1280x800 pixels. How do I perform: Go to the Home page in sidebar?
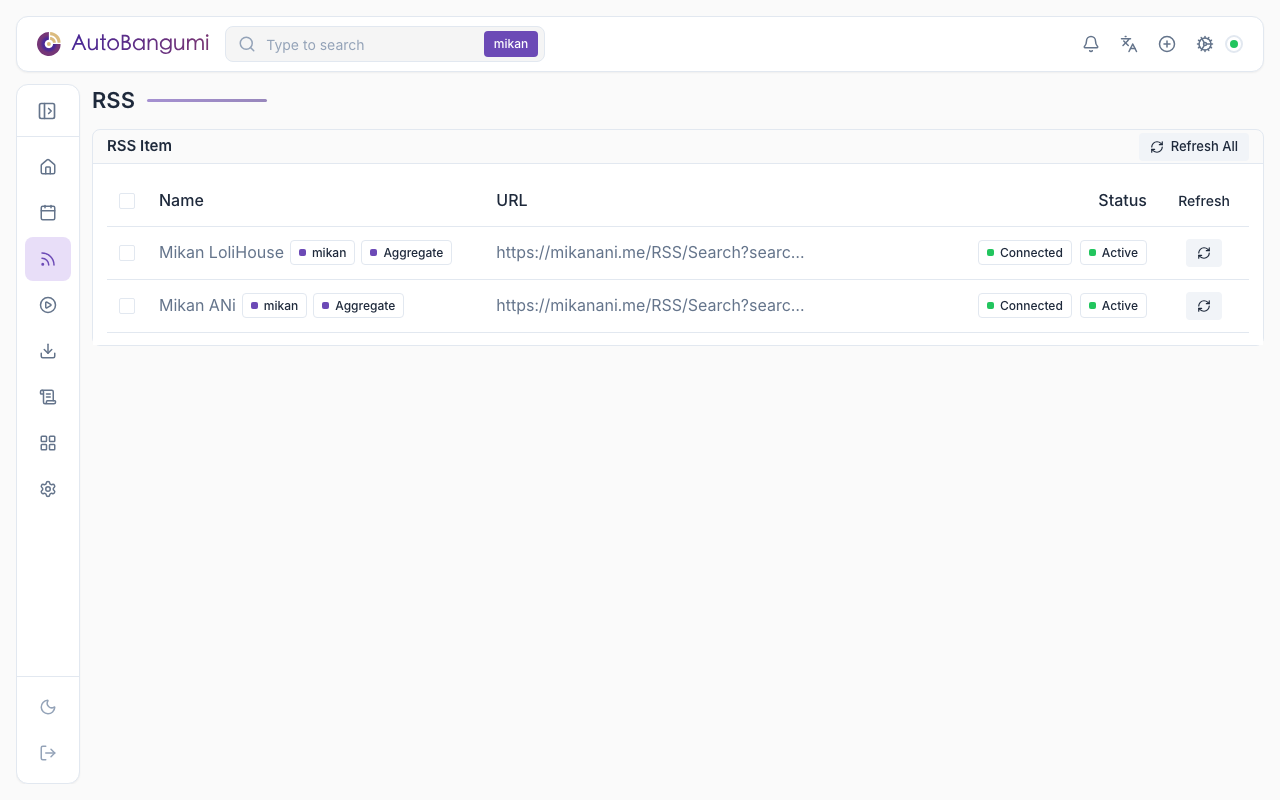tap(48, 167)
